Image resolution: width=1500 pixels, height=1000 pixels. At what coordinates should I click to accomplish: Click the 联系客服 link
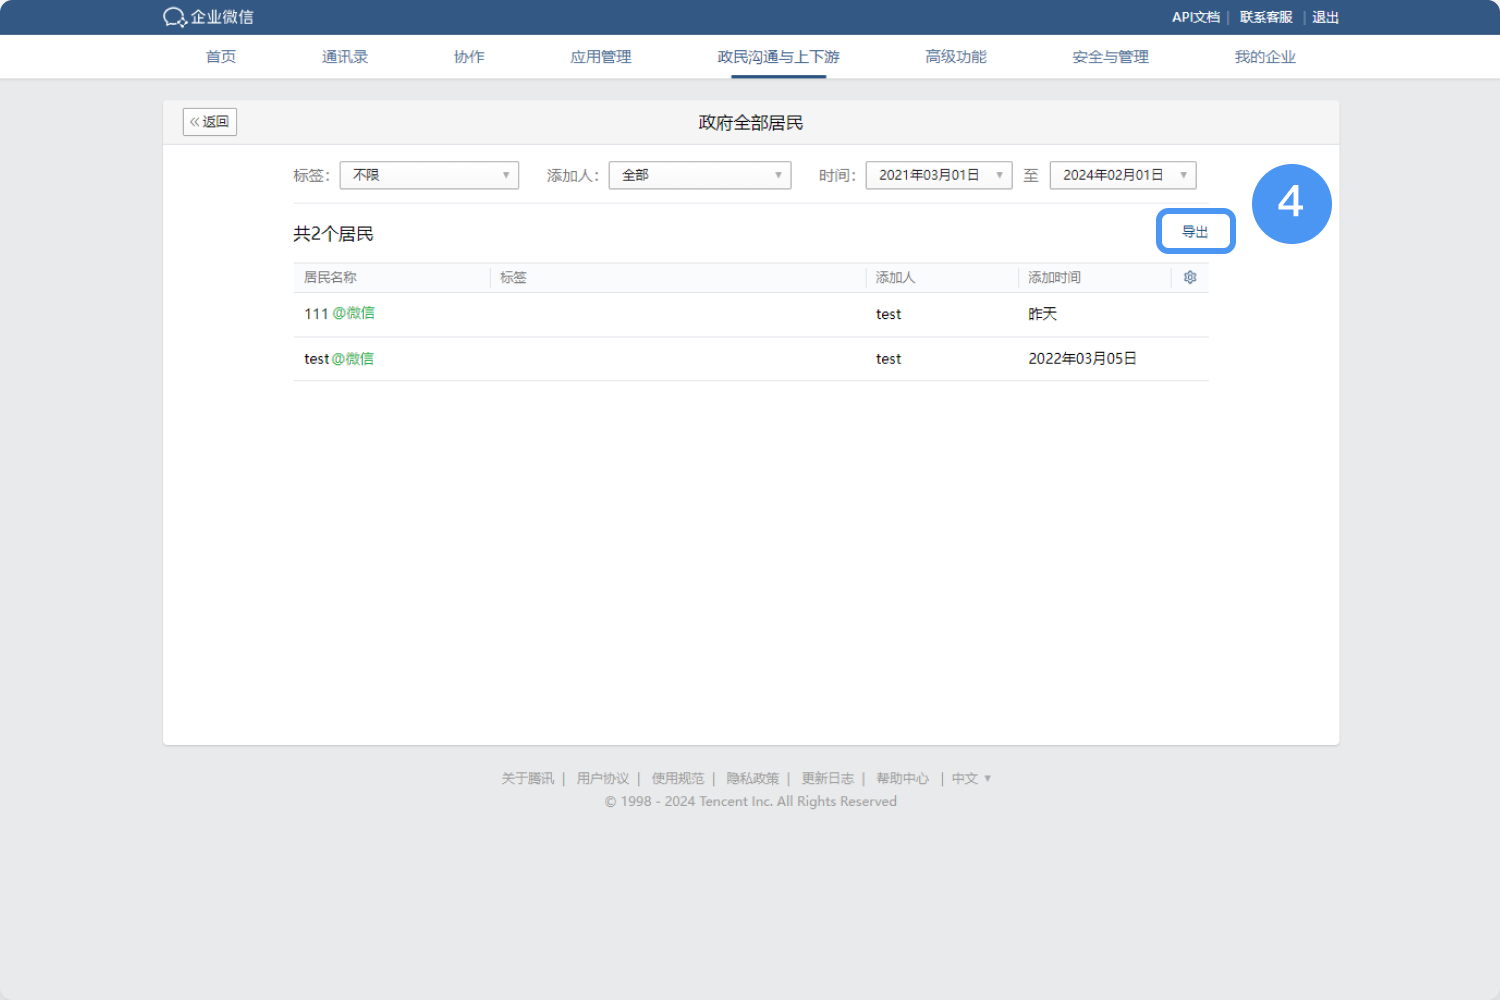[x=1265, y=17]
